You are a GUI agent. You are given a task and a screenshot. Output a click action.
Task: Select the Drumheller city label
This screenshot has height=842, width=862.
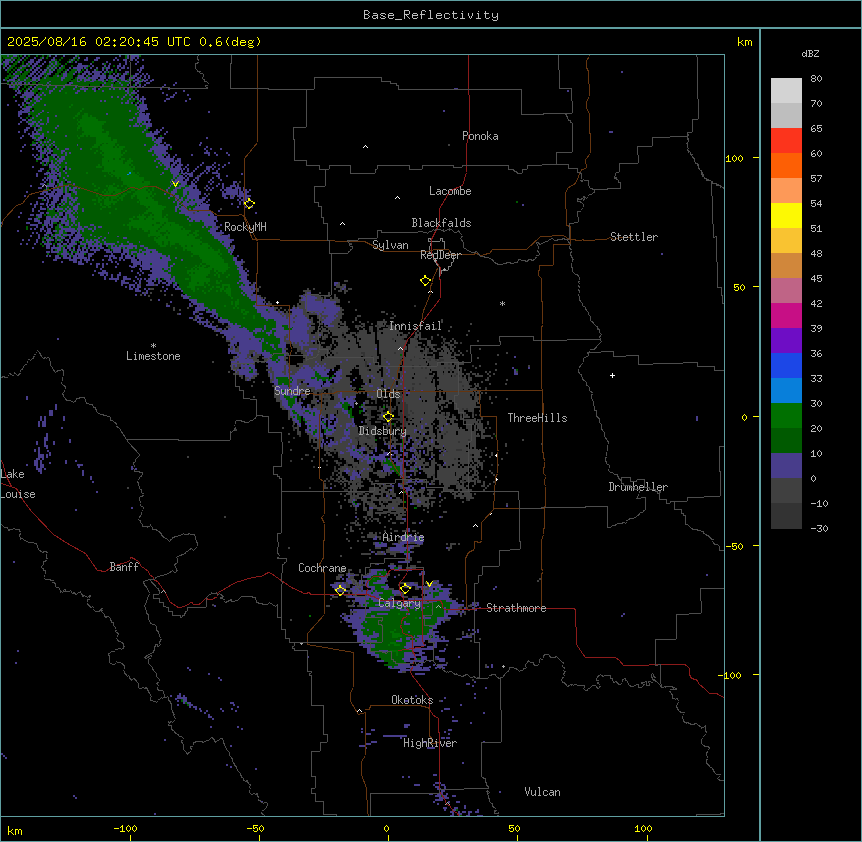click(x=638, y=487)
